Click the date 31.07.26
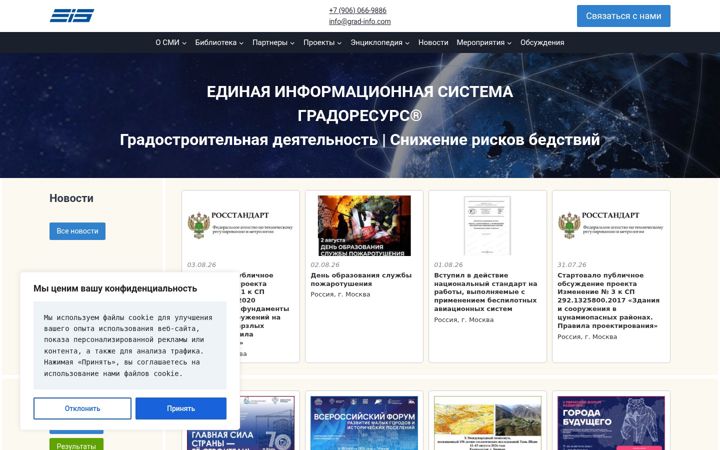720x450 pixels. 572,265
